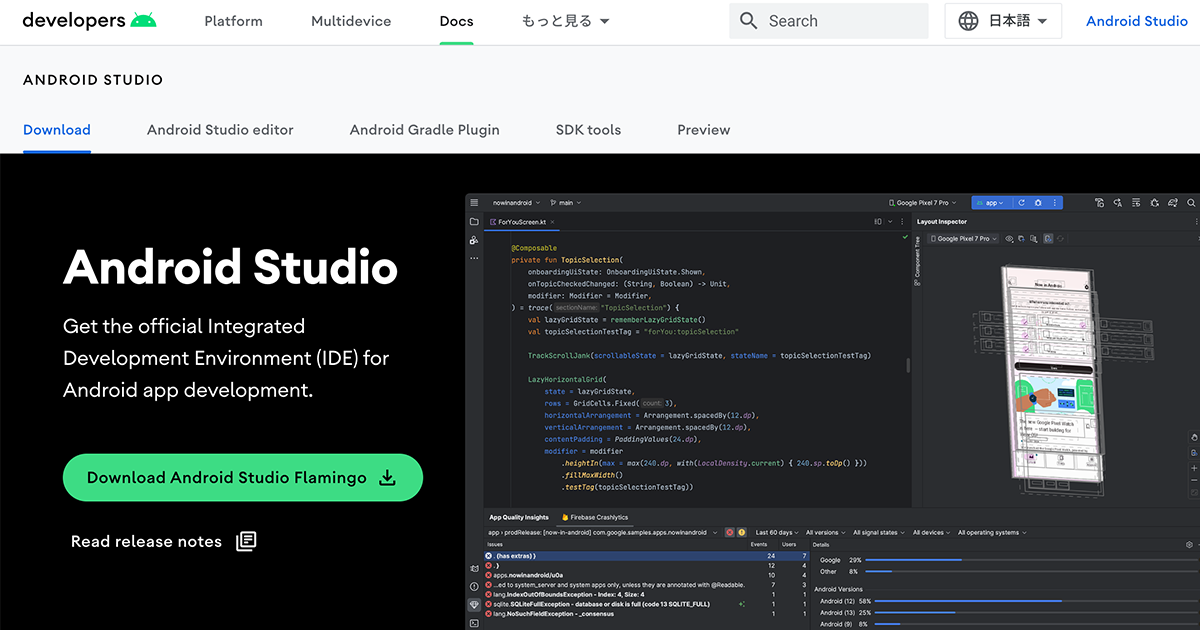Switch to the Firebase Crashlytics tab
Image resolution: width=1200 pixels, height=630 pixels.
pyautogui.click(x=598, y=517)
